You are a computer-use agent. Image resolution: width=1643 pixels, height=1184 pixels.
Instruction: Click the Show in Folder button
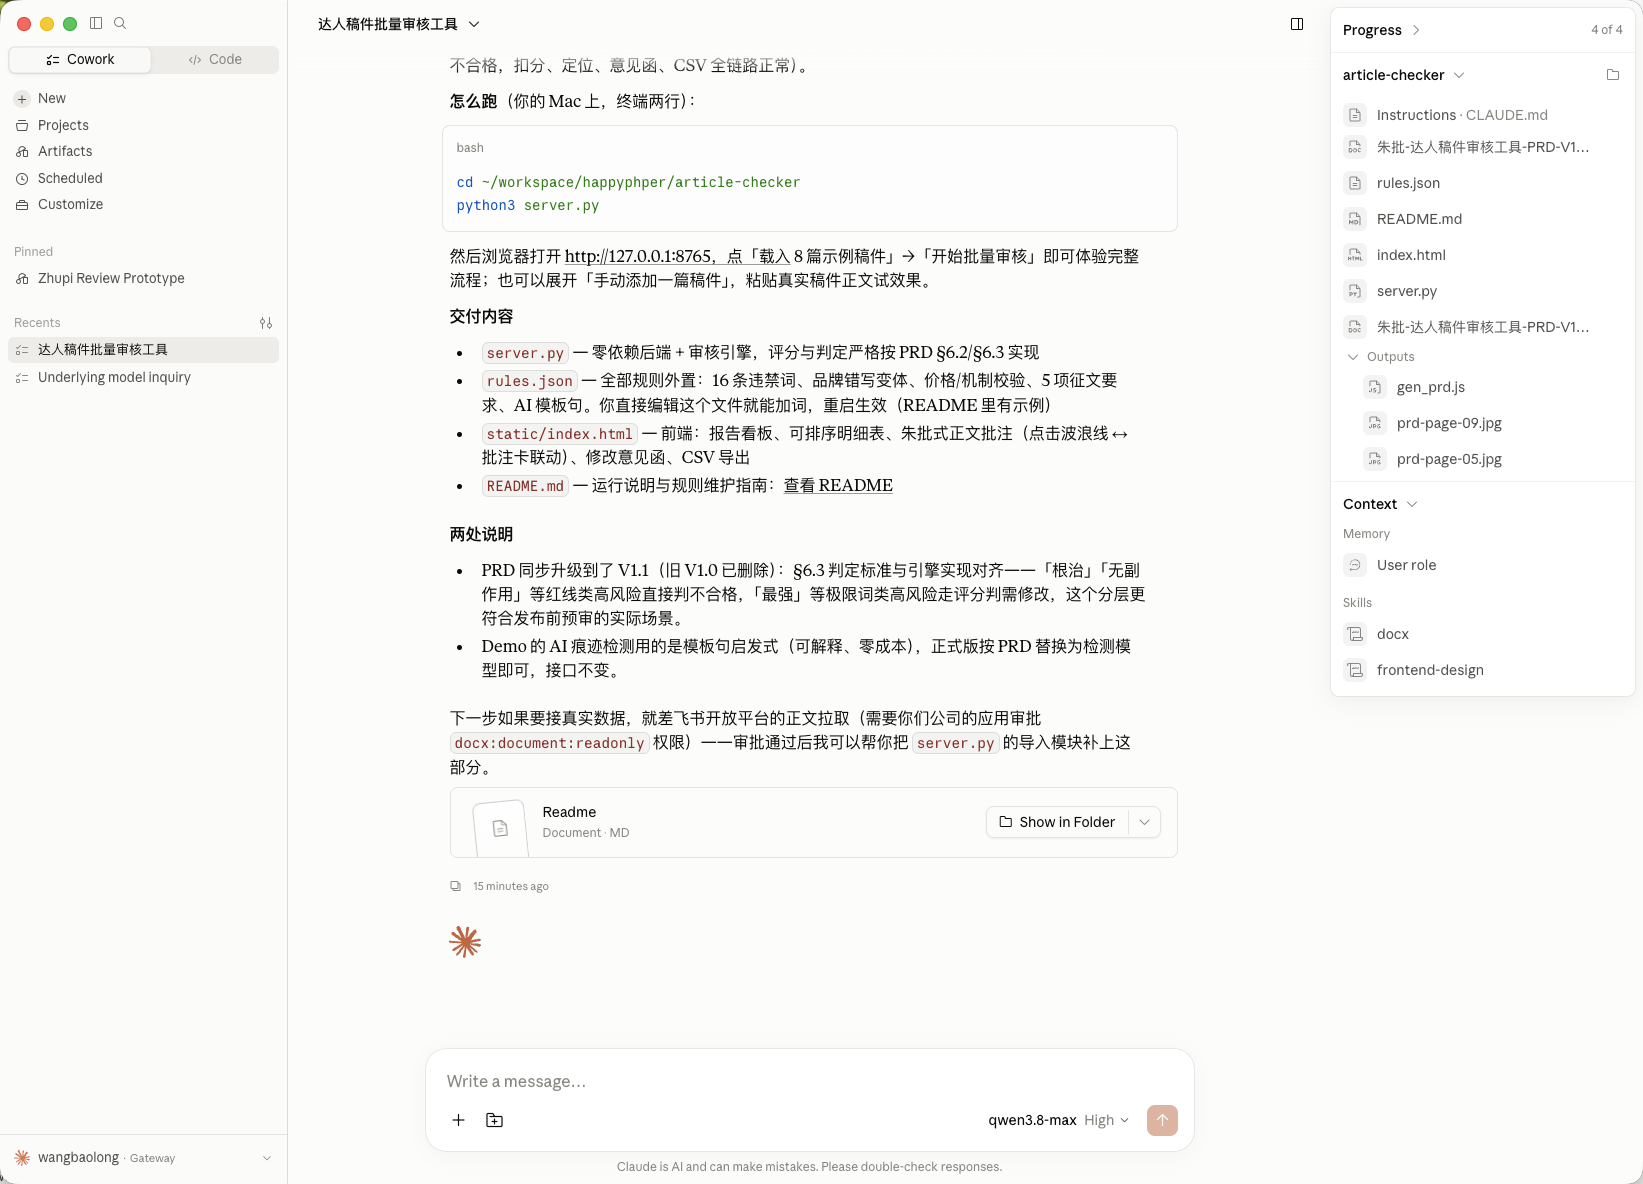point(1057,822)
